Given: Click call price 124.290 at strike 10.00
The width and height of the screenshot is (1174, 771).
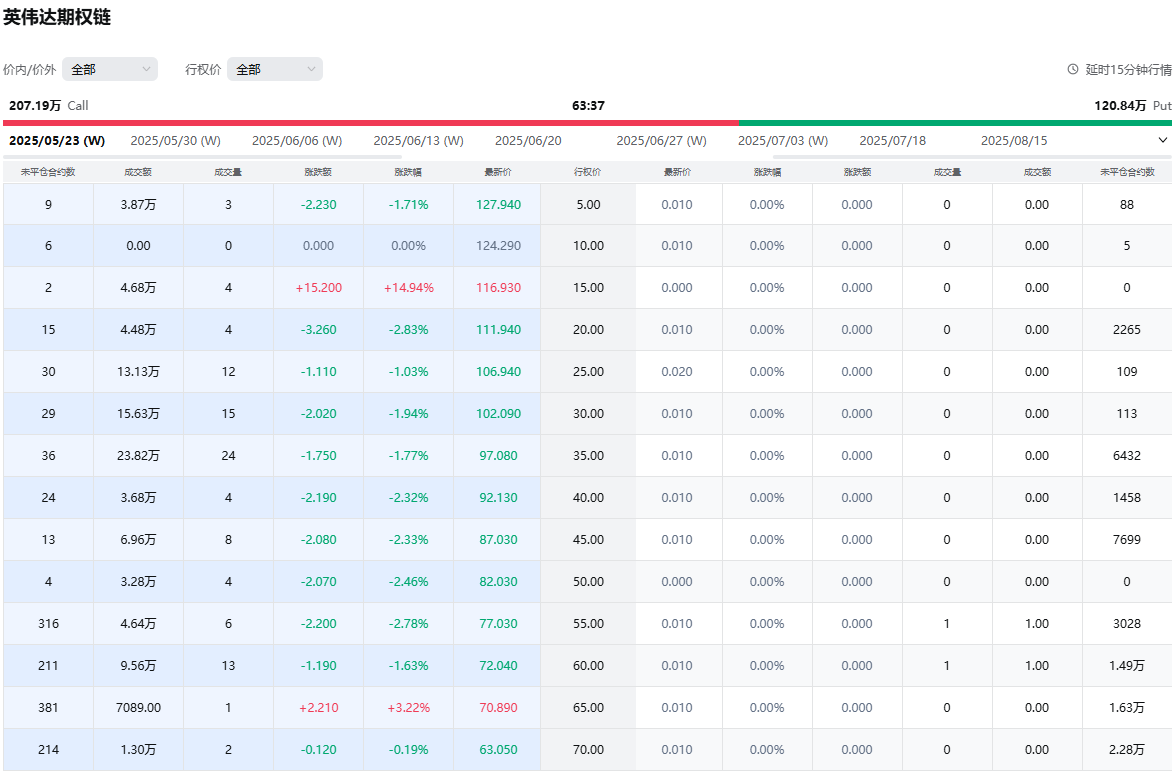Looking at the screenshot, I should click(498, 246).
